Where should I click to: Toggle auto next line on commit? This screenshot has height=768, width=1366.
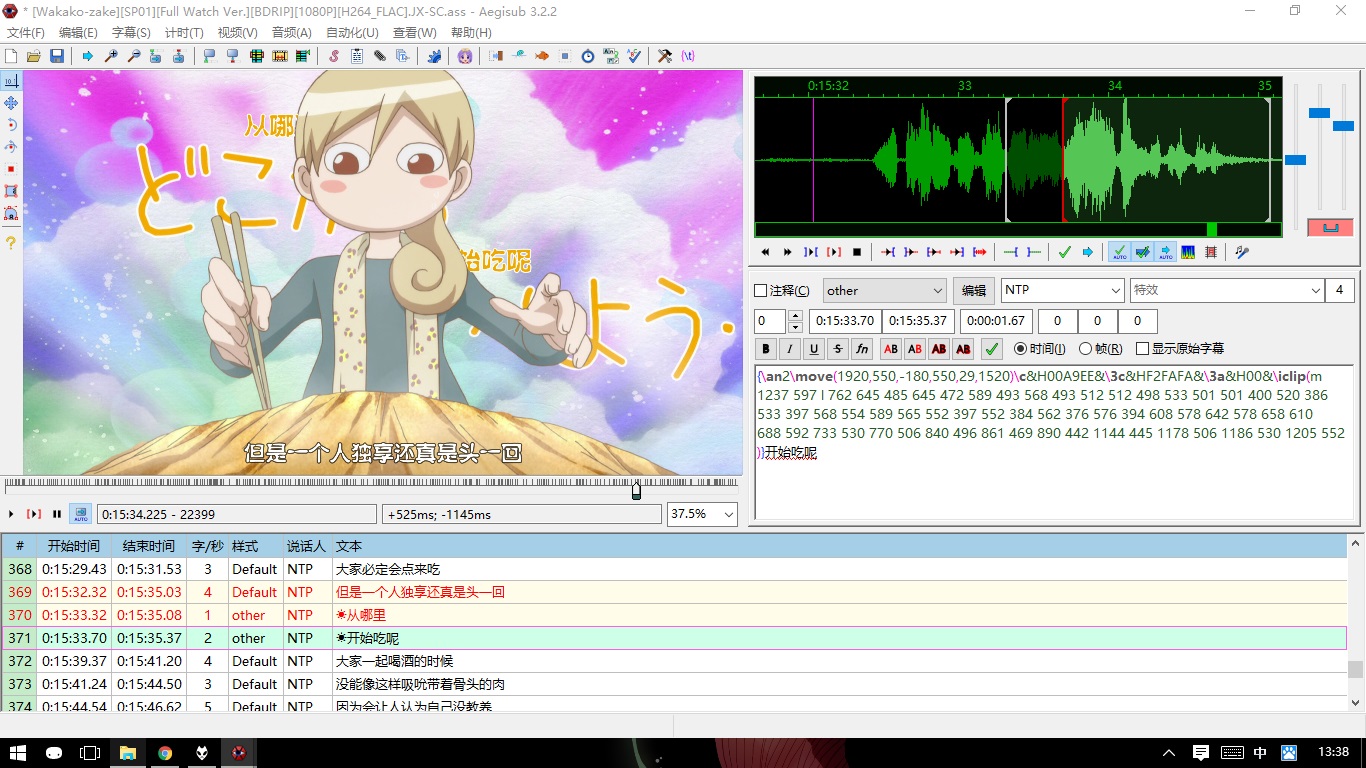click(1142, 252)
